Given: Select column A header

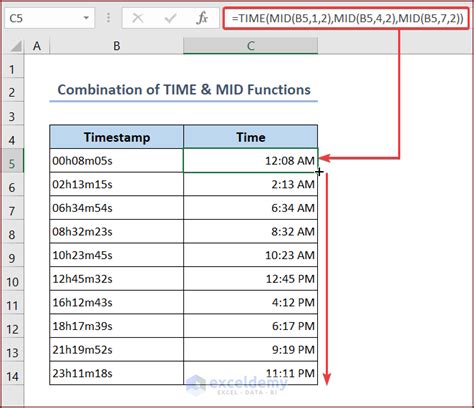Looking at the screenshot, I should click(37, 46).
